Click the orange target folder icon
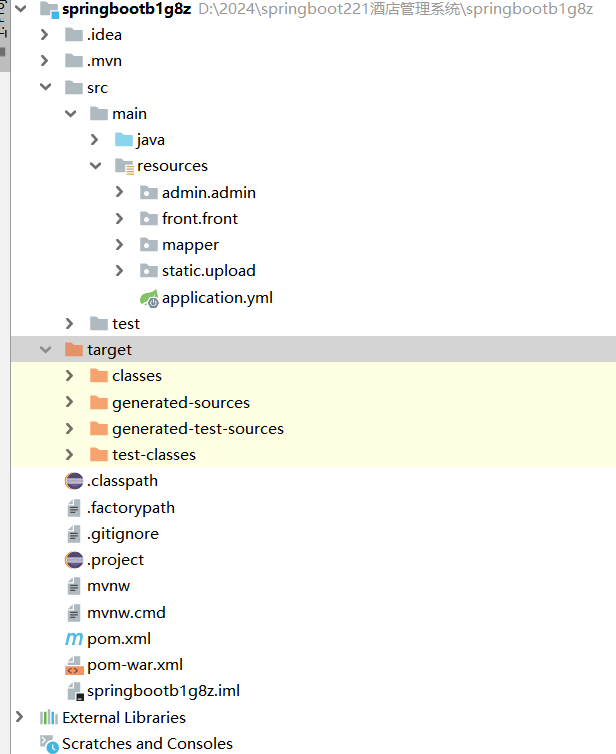This screenshot has height=754, width=616. pos(74,350)
